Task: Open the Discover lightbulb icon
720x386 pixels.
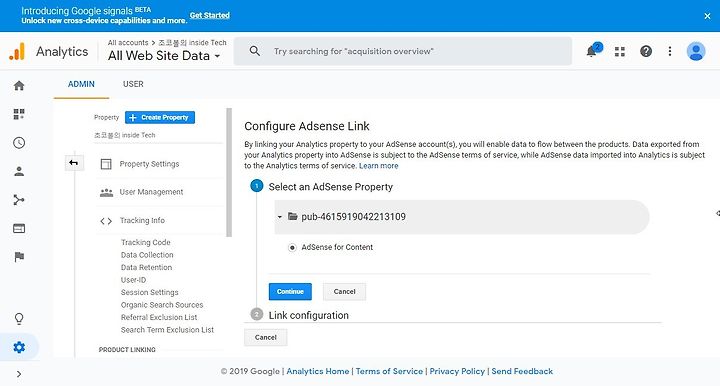Action: coord(19,319)
